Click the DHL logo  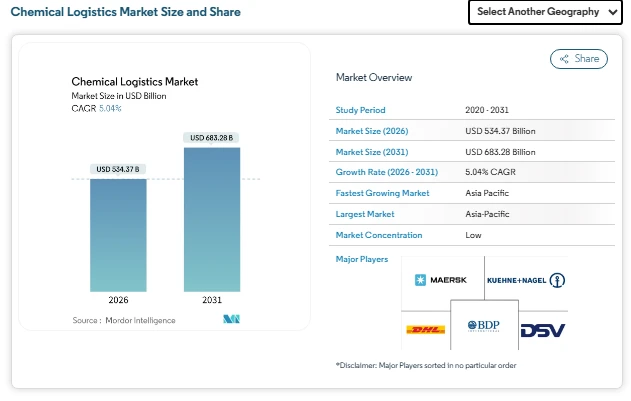click(x=426, y=329)
